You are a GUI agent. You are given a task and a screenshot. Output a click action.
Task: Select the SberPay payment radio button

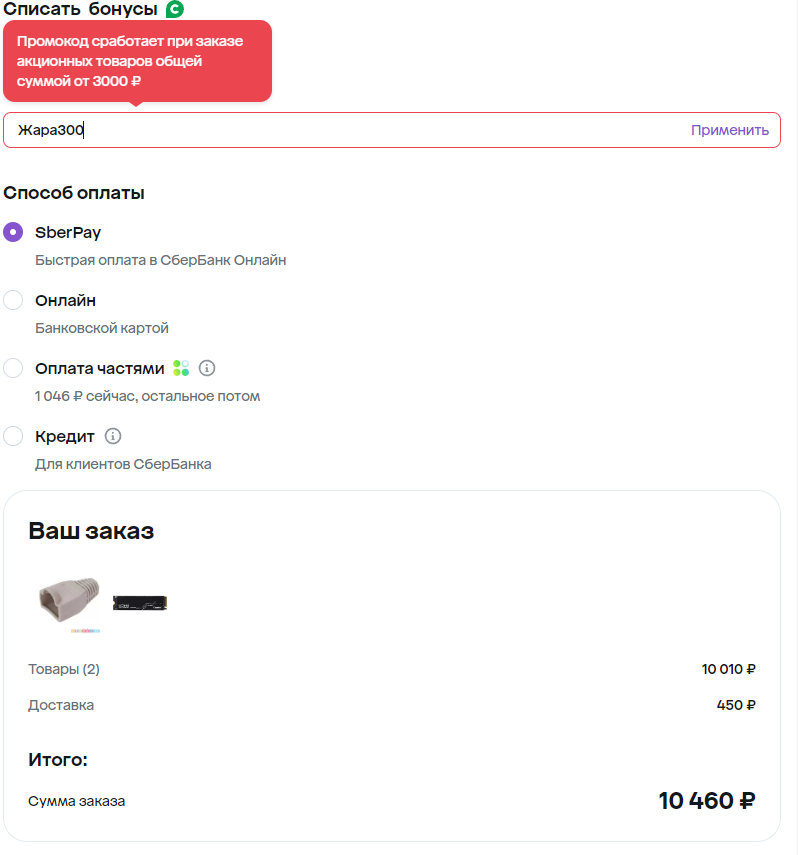[x=13, y=232]
